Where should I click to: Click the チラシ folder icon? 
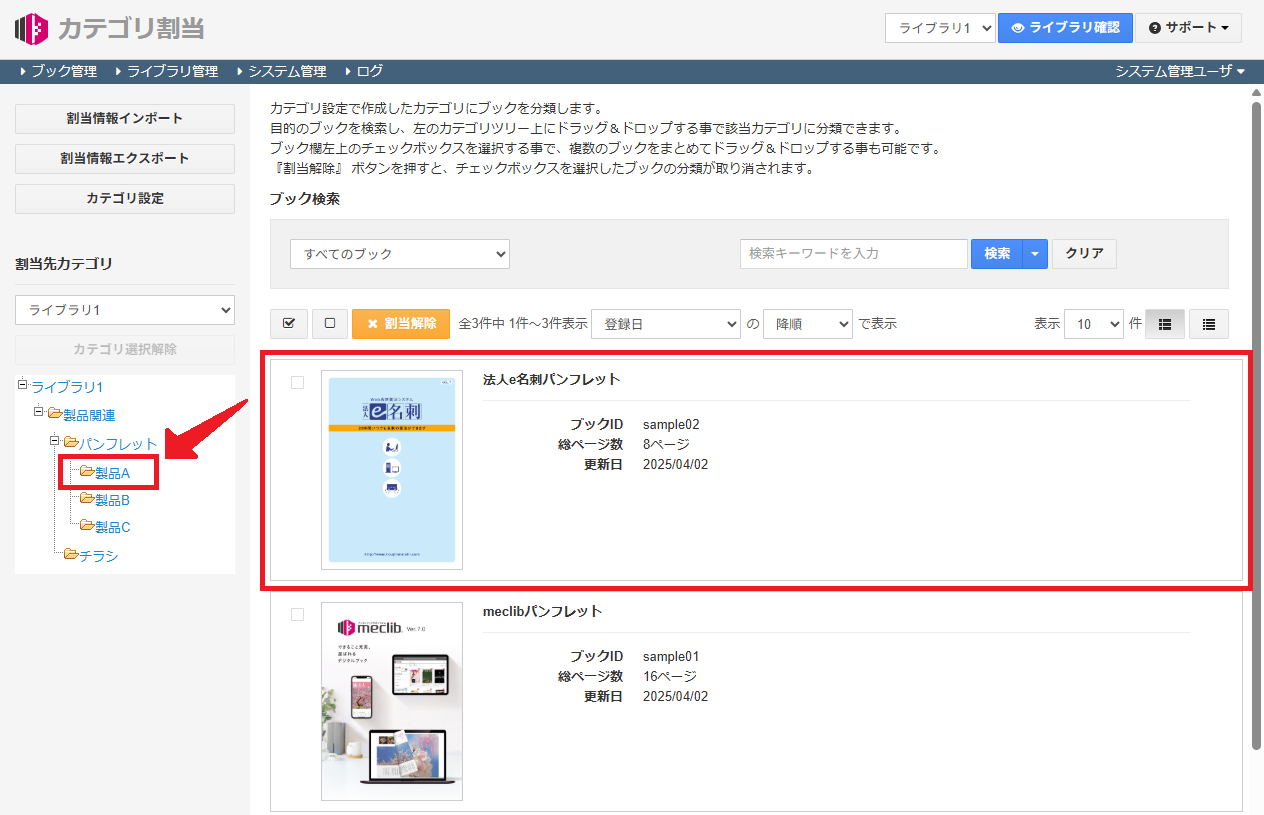tap(71, 555)
